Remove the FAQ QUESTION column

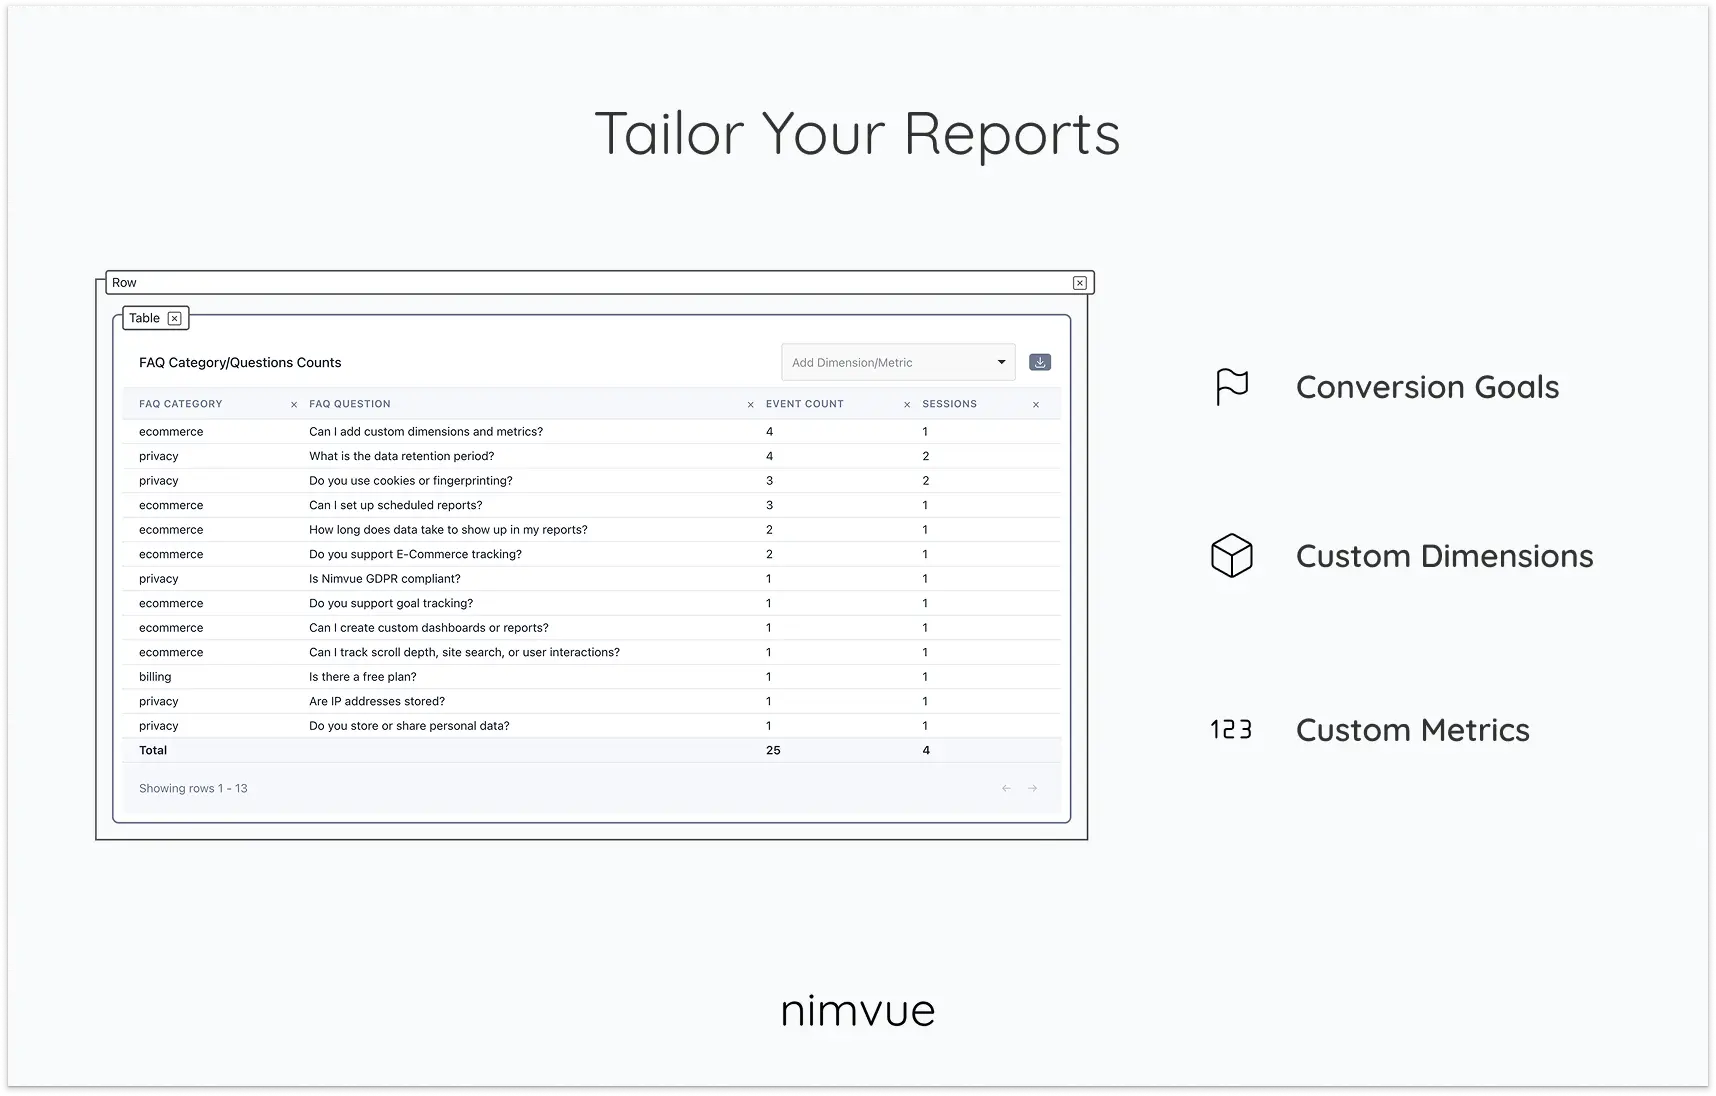(x=751, y=405)
